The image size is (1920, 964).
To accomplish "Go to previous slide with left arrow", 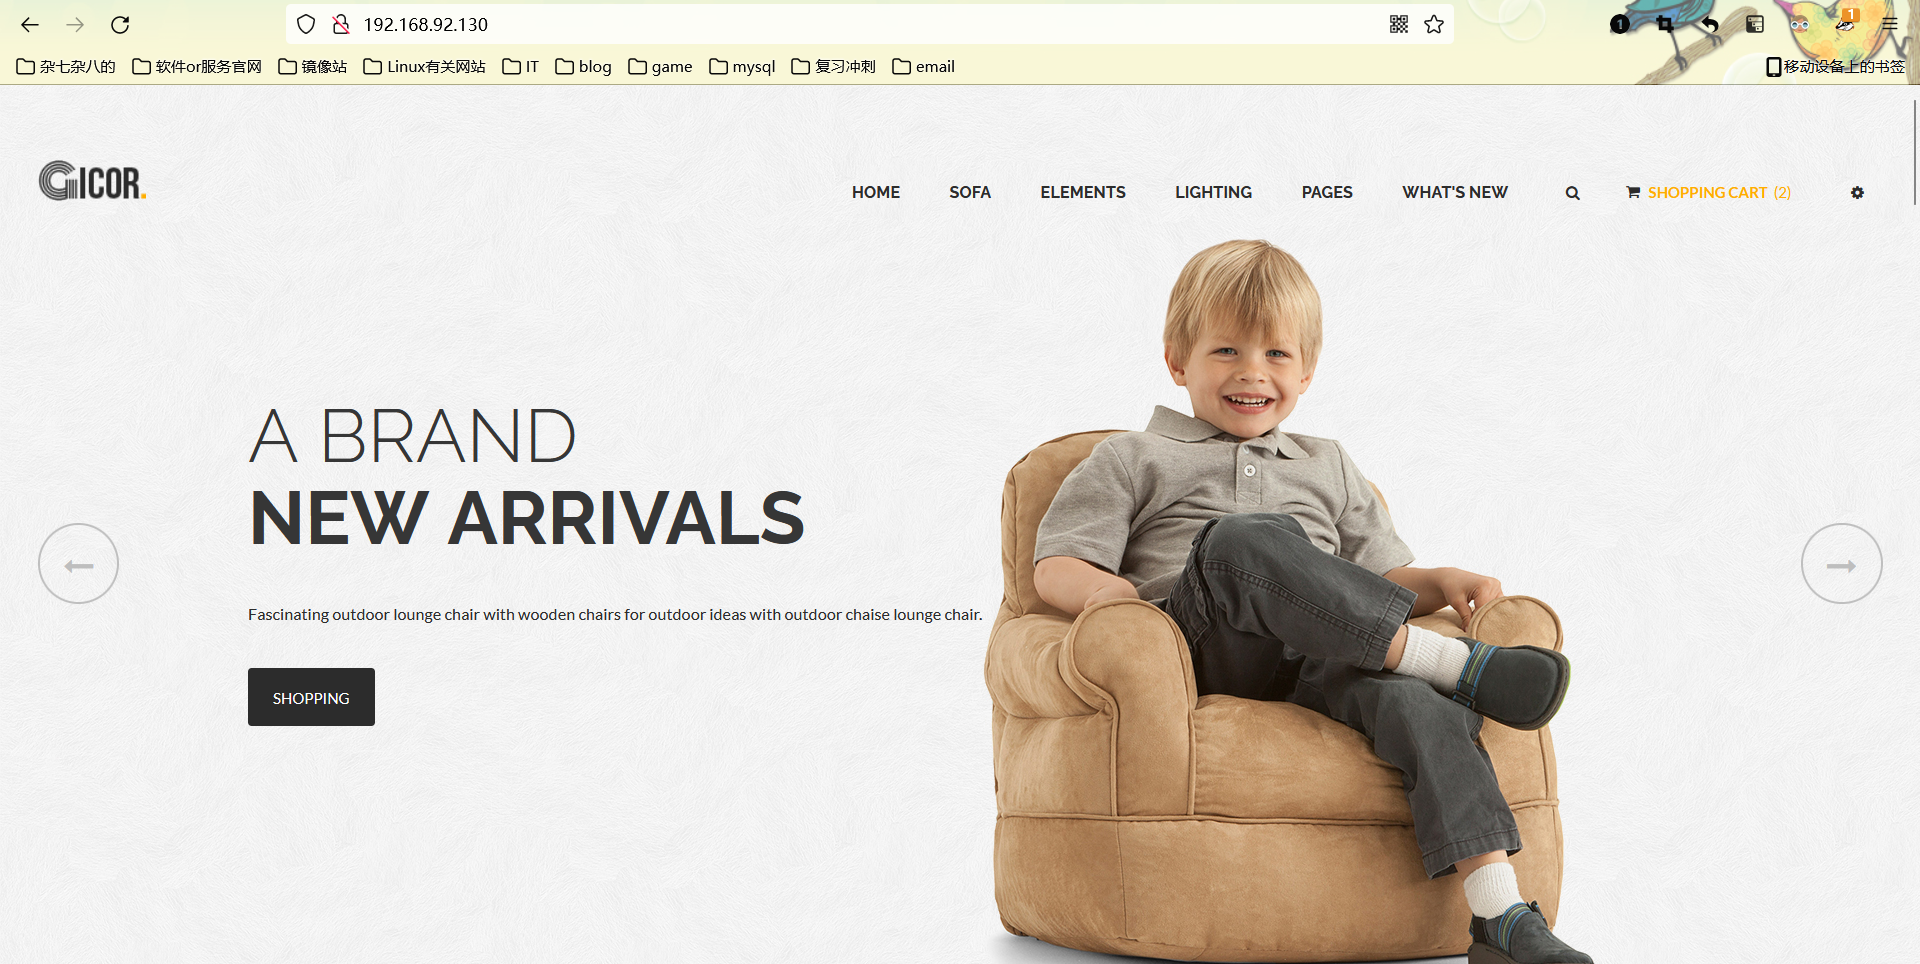I will (78, 564).
